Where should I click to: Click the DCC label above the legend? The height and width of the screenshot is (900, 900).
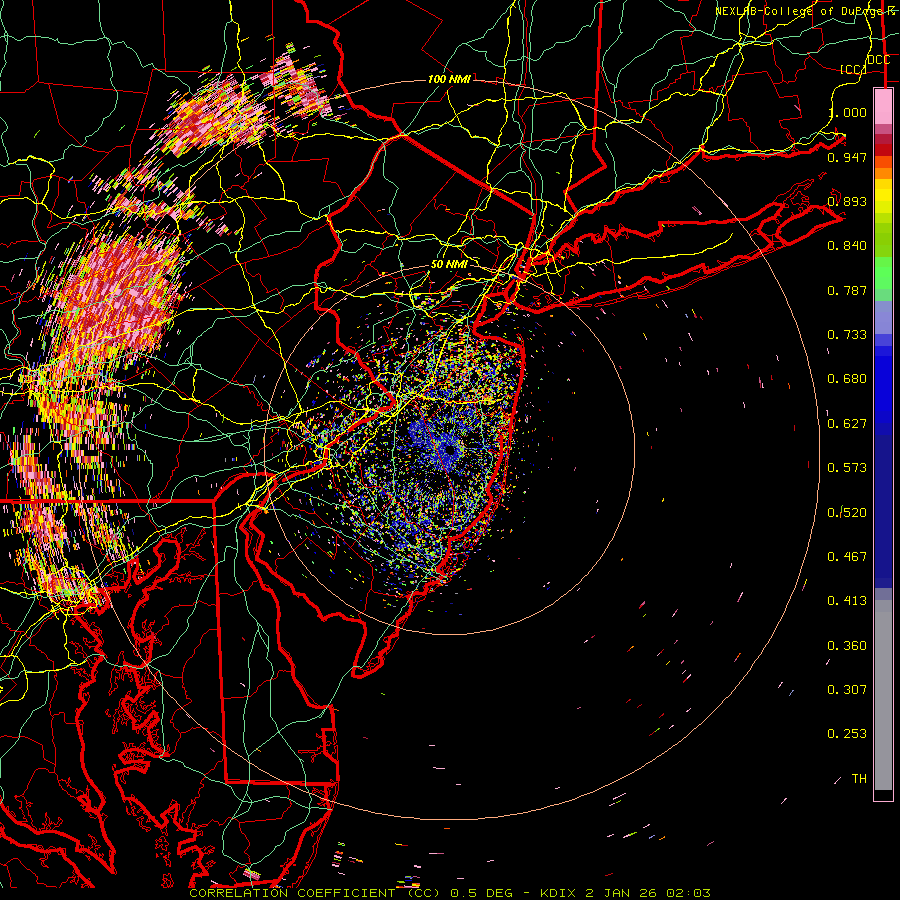tap(878, 59)
